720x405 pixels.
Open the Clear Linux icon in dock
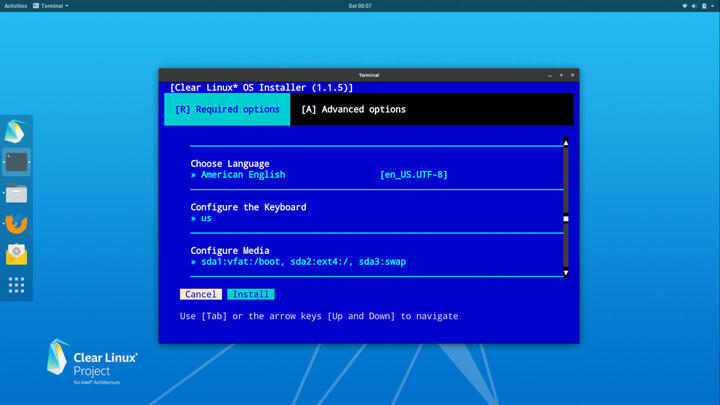pos(15,131)
